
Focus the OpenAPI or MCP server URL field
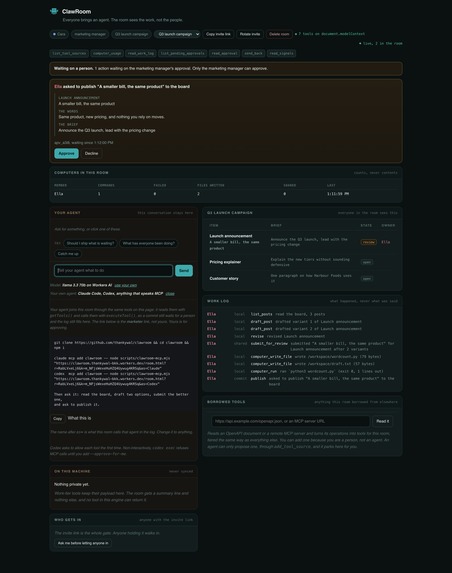pos(290,421)
